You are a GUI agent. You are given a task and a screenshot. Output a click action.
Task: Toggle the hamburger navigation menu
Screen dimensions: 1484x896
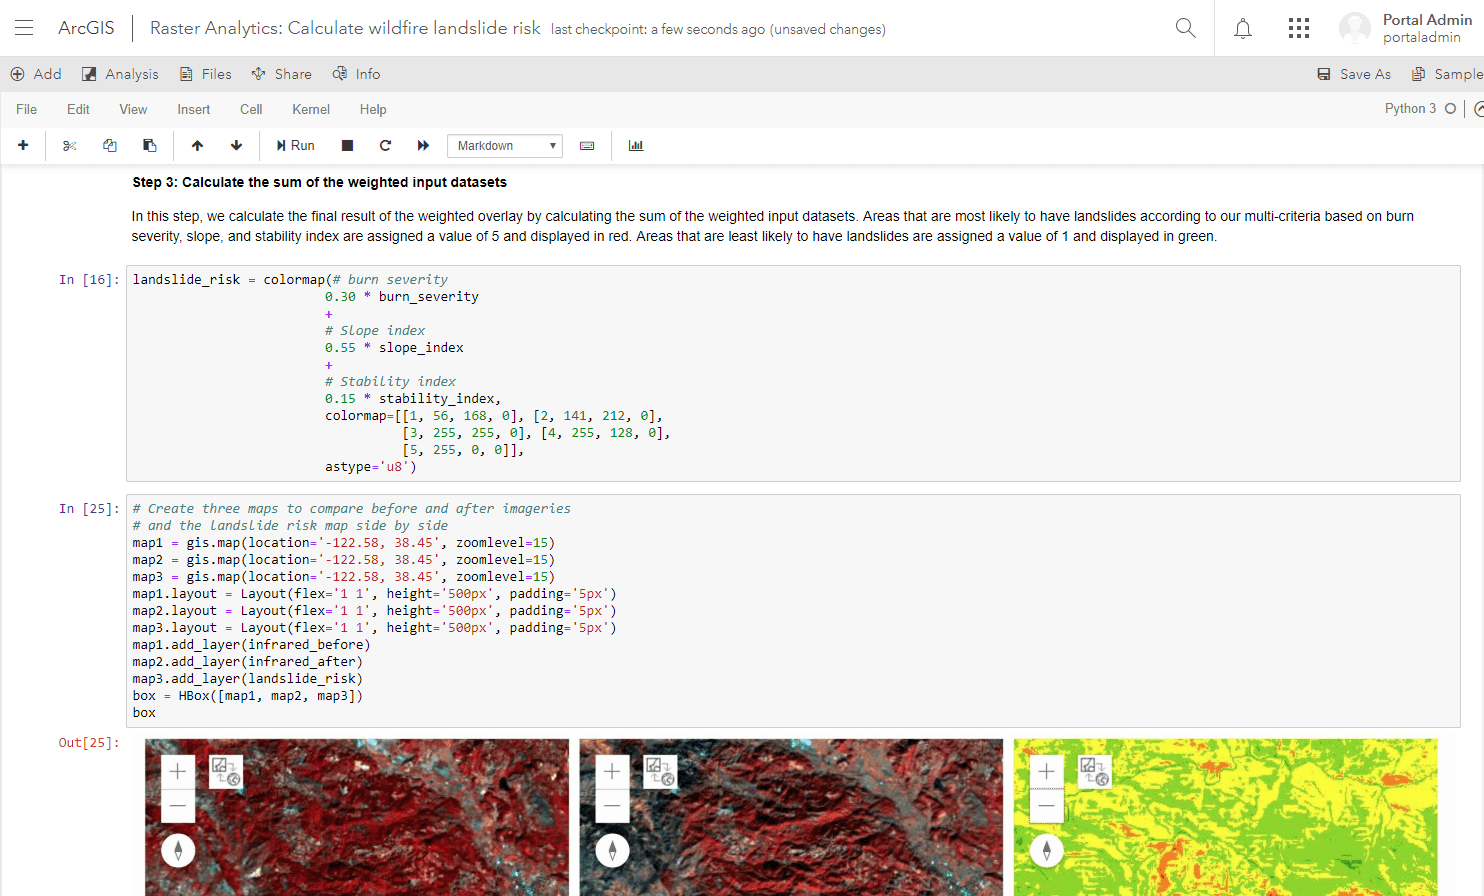tap(24, 27)
